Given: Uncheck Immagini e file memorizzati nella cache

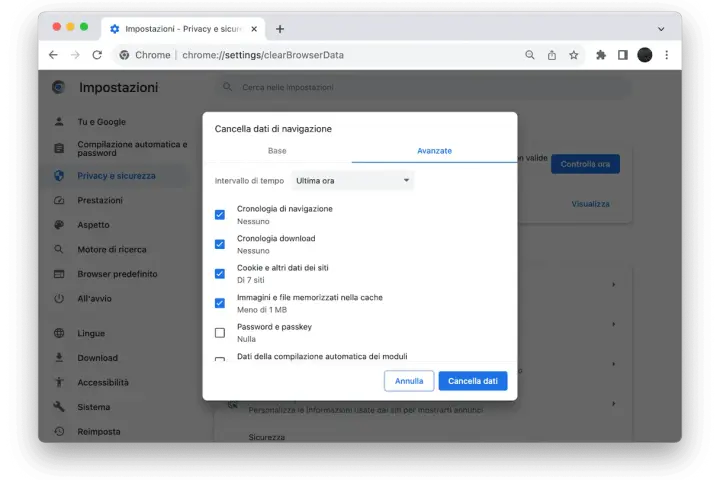Looking at the screenshot, I should (x=220, y=303).
